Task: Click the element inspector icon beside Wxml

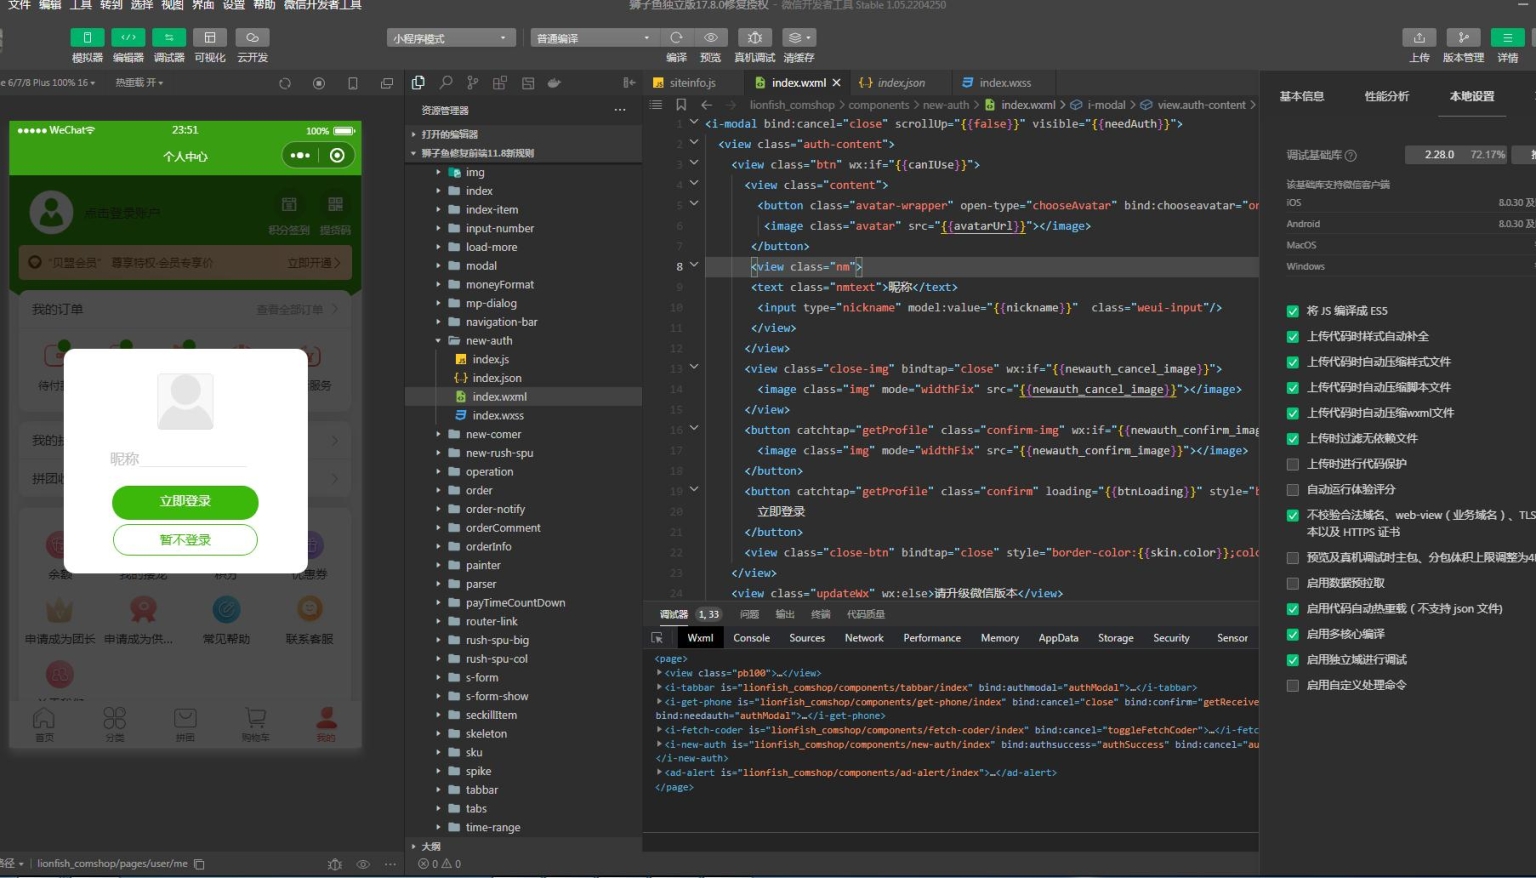Action: tap(657, 638)
